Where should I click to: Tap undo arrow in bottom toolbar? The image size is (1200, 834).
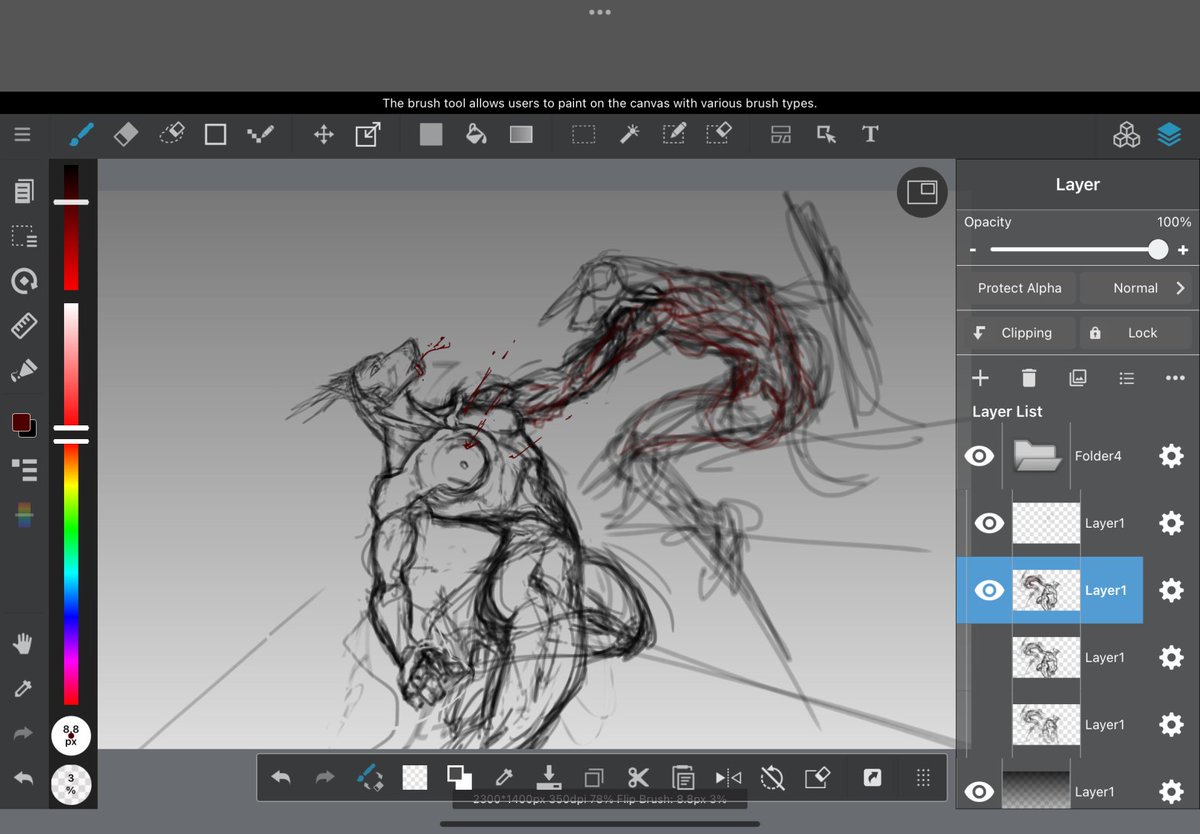coord(281,777)
